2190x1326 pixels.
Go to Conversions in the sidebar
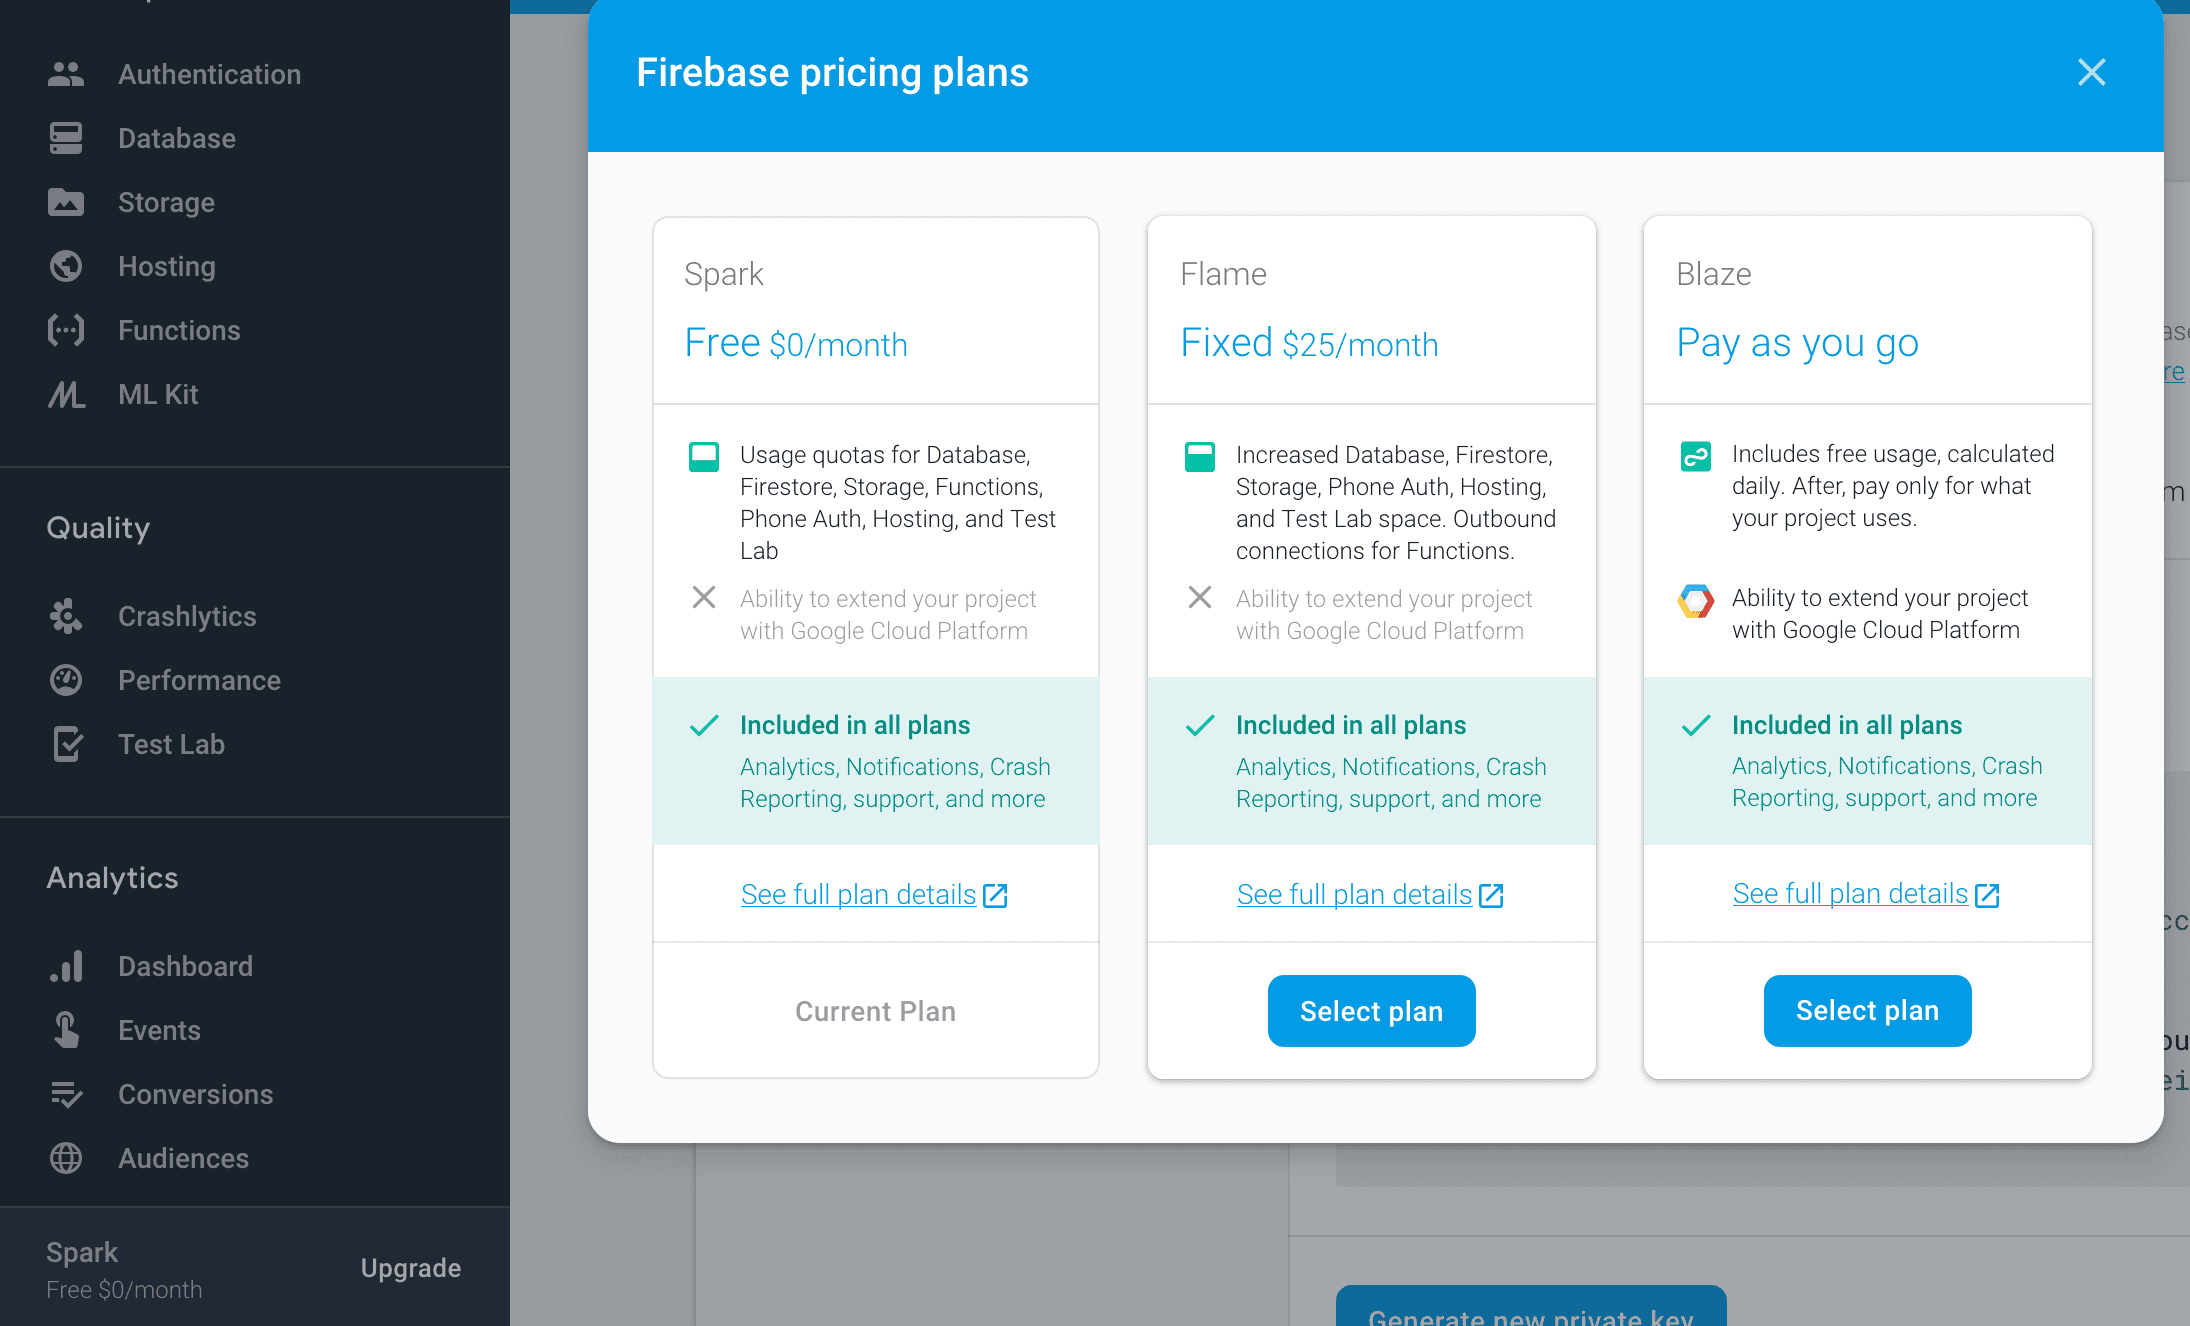195,1094
